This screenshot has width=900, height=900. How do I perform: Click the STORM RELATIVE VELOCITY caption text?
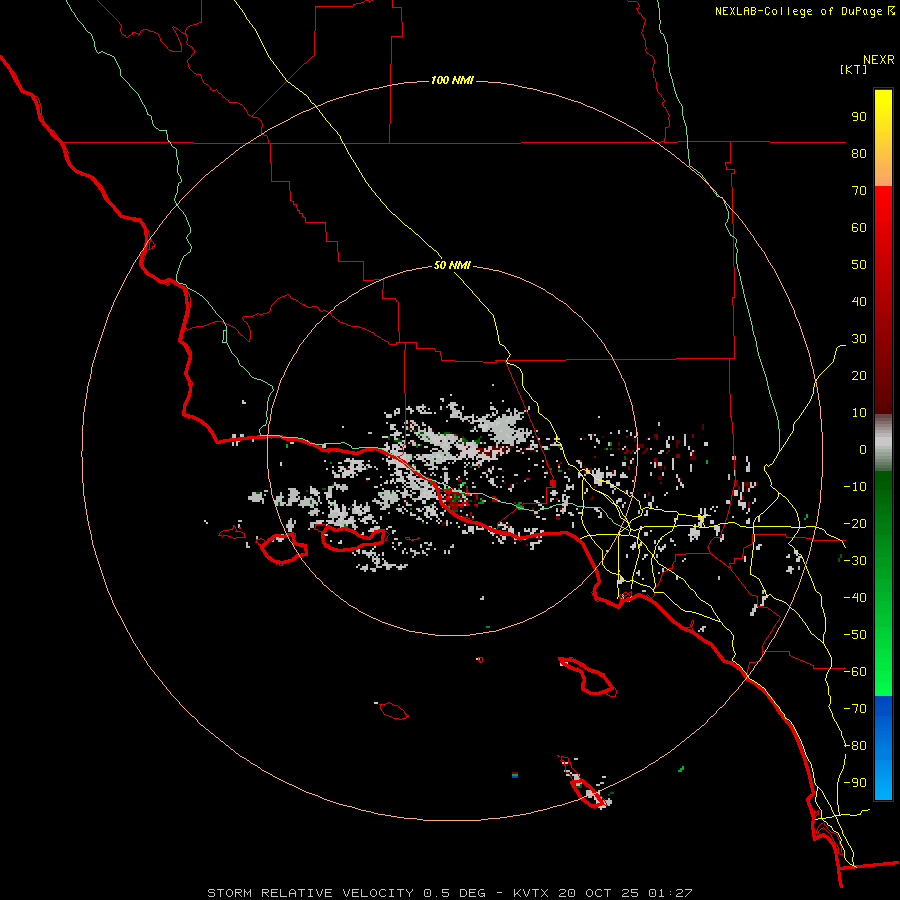[310, 893]
